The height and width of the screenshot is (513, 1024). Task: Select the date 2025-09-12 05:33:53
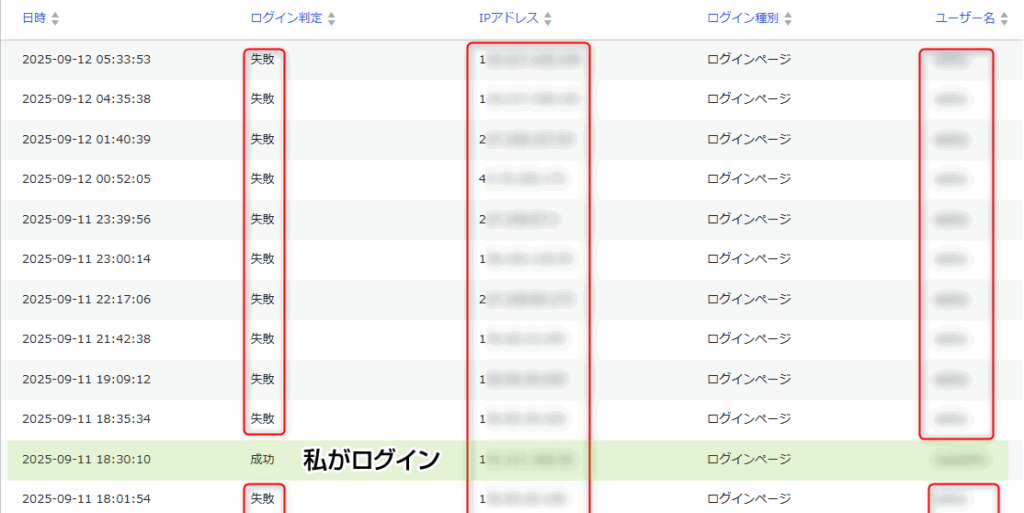86,59
